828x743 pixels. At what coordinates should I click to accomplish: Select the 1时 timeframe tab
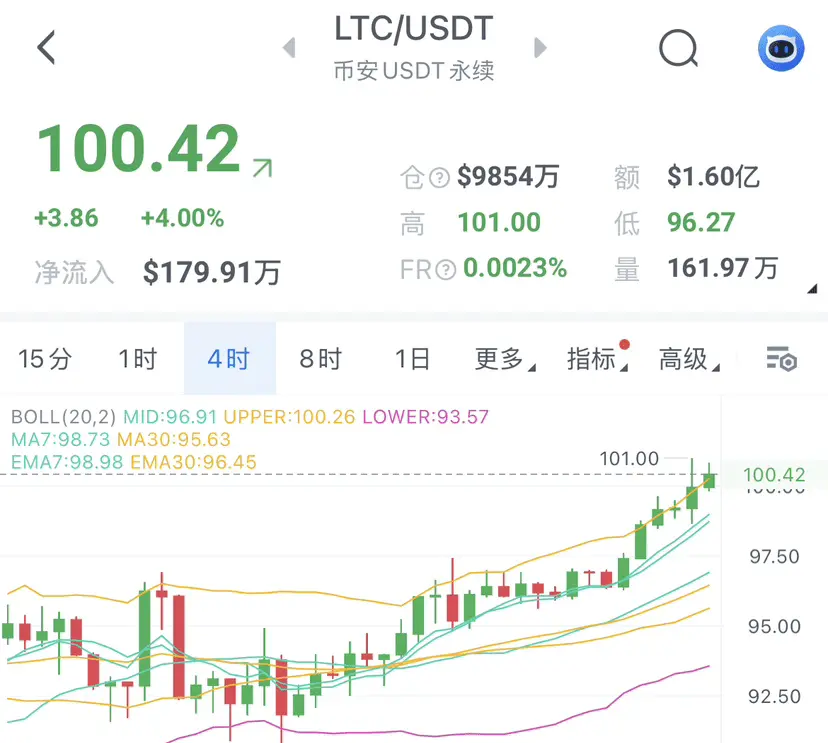(138, 359)
